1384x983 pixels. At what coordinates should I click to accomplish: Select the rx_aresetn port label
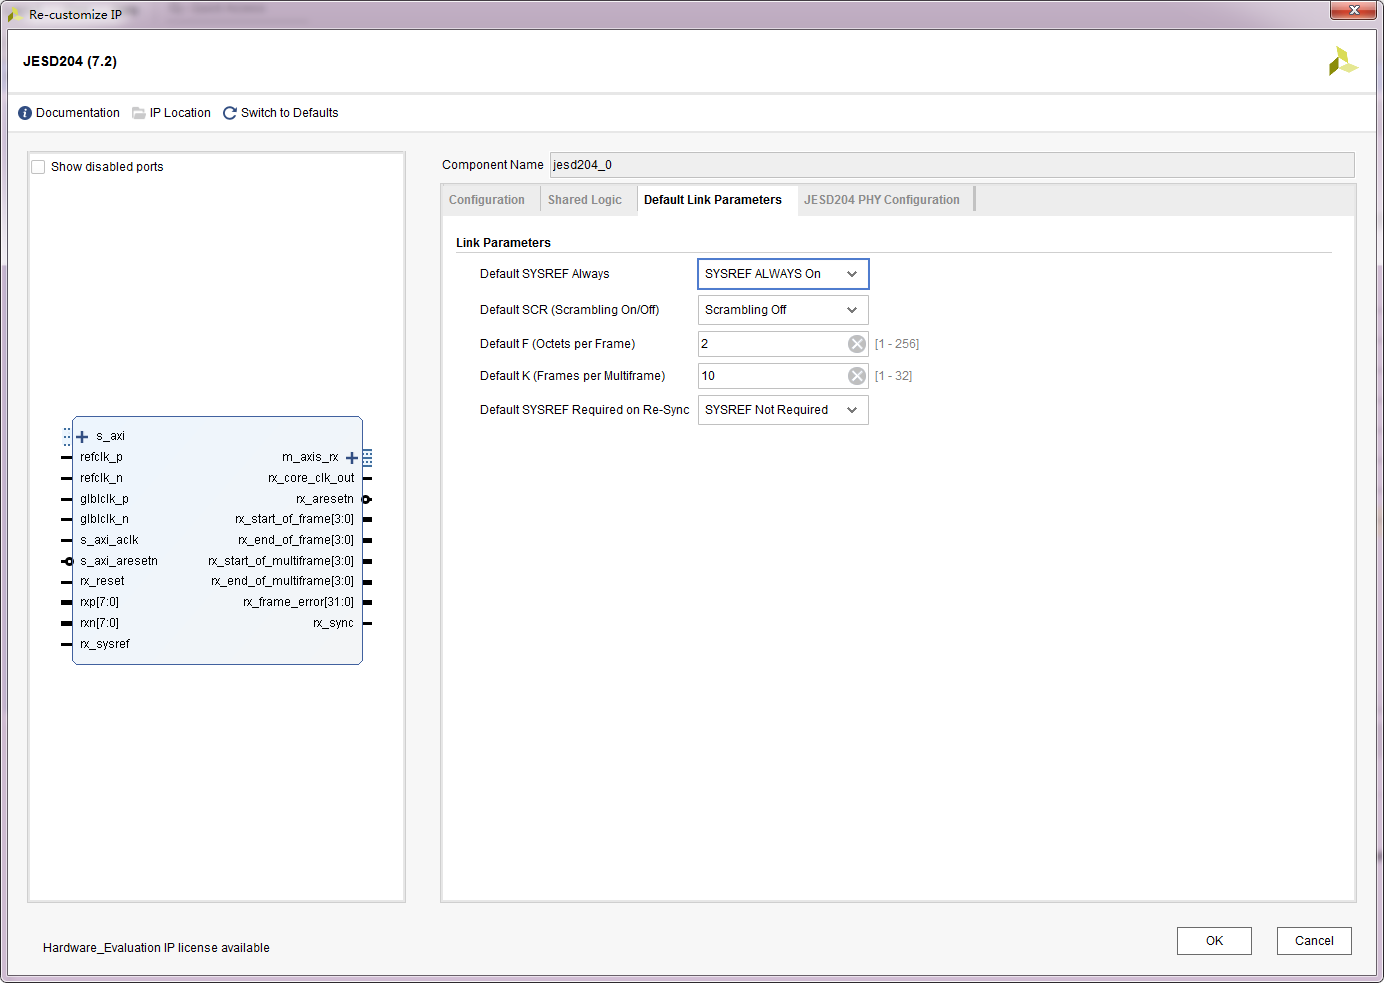[x=325, y=499]
